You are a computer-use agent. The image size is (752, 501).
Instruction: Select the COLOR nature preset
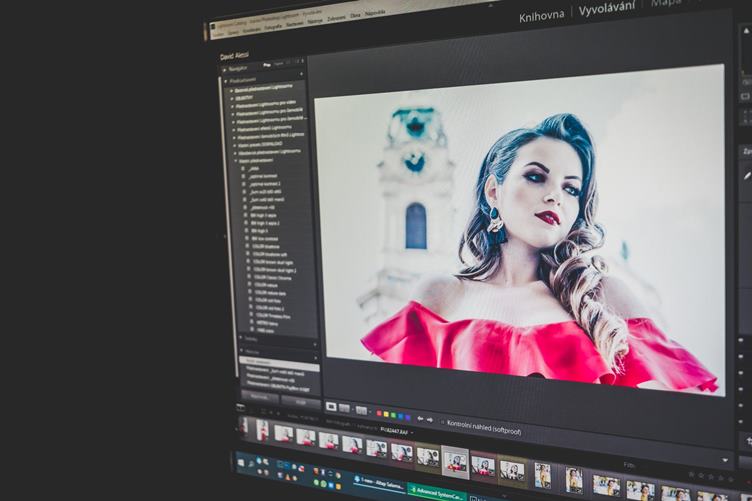266,285
